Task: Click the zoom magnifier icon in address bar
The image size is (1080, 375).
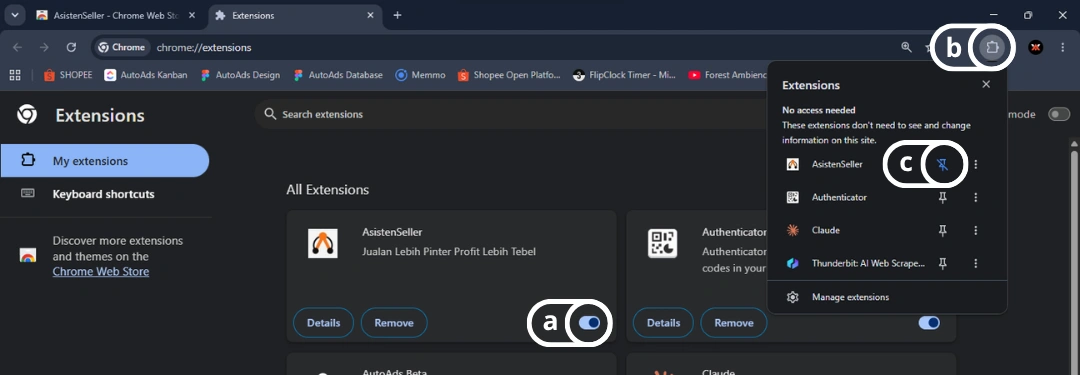Action: click(906, 48)
